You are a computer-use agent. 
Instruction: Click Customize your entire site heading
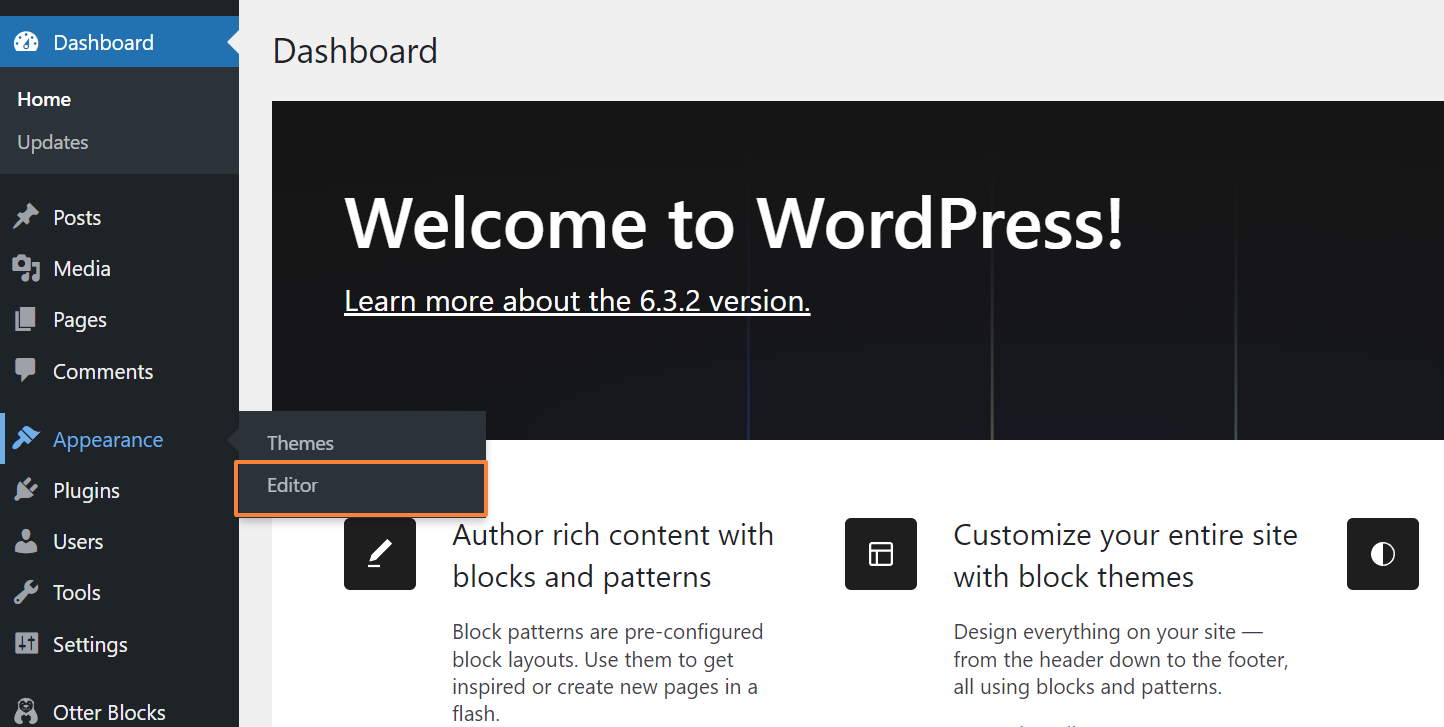(x=1125, y=556)
